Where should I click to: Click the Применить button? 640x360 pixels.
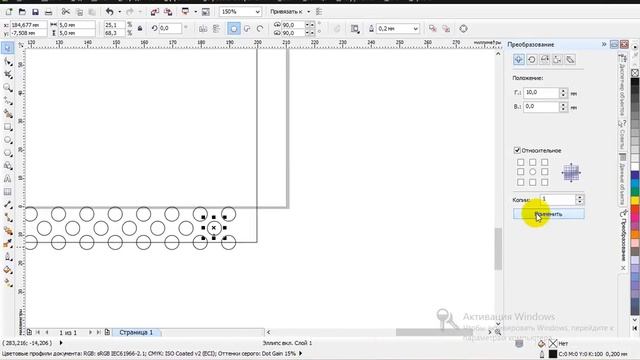[x=549, y=214]
